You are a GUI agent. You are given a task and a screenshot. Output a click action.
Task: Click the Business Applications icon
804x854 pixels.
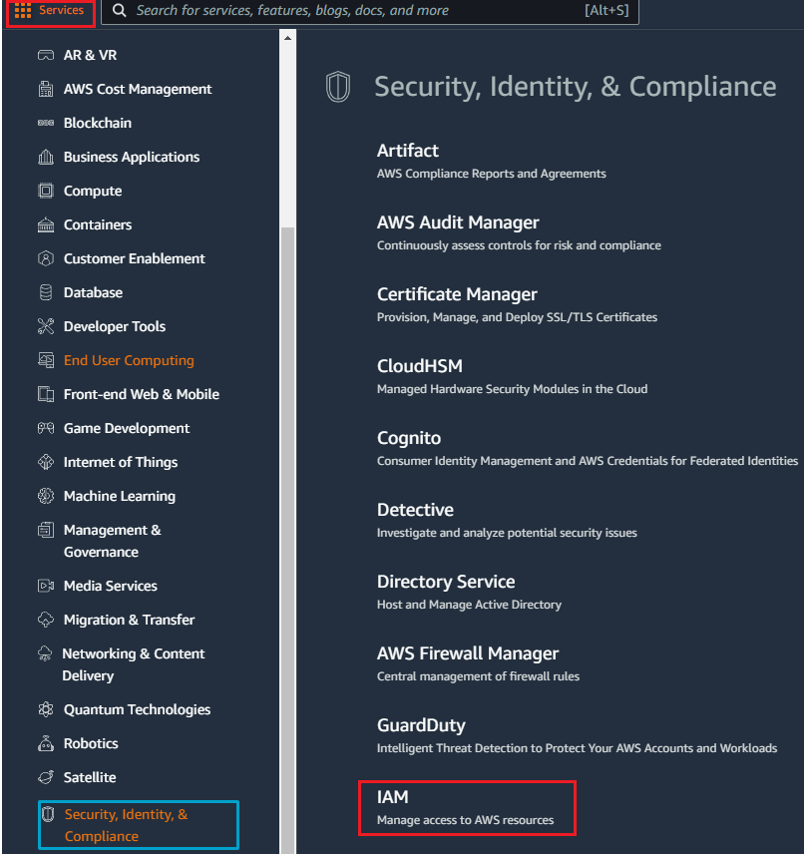pos(46,157)
